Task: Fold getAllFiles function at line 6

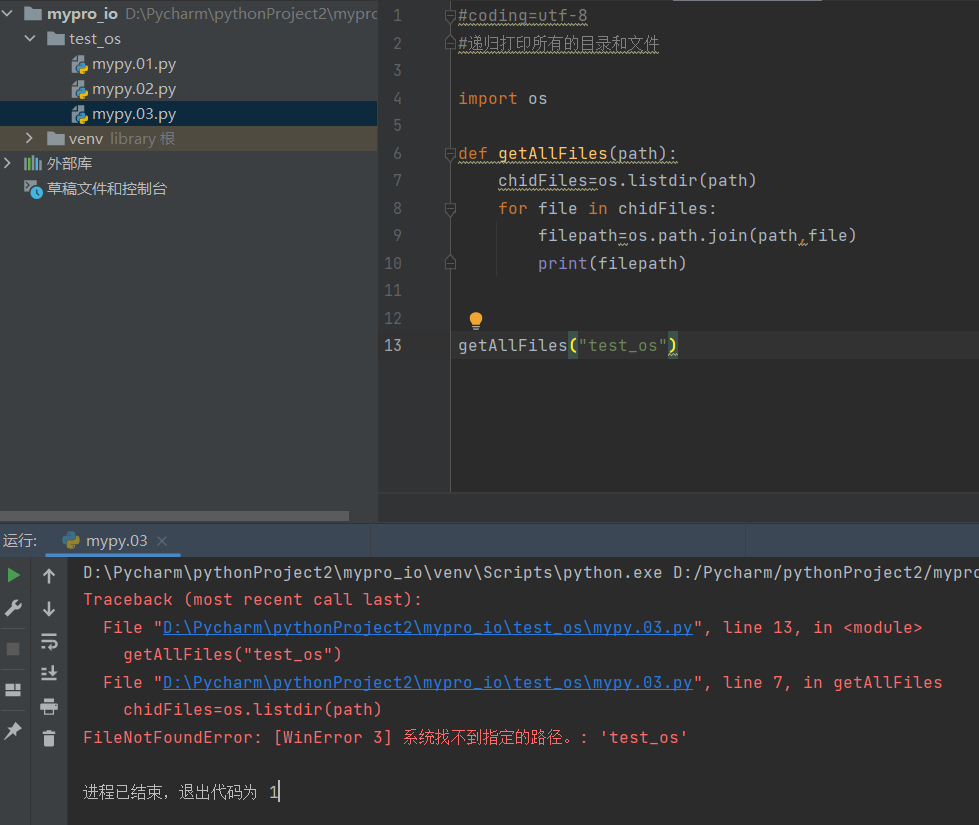Action: pos(450,154)
